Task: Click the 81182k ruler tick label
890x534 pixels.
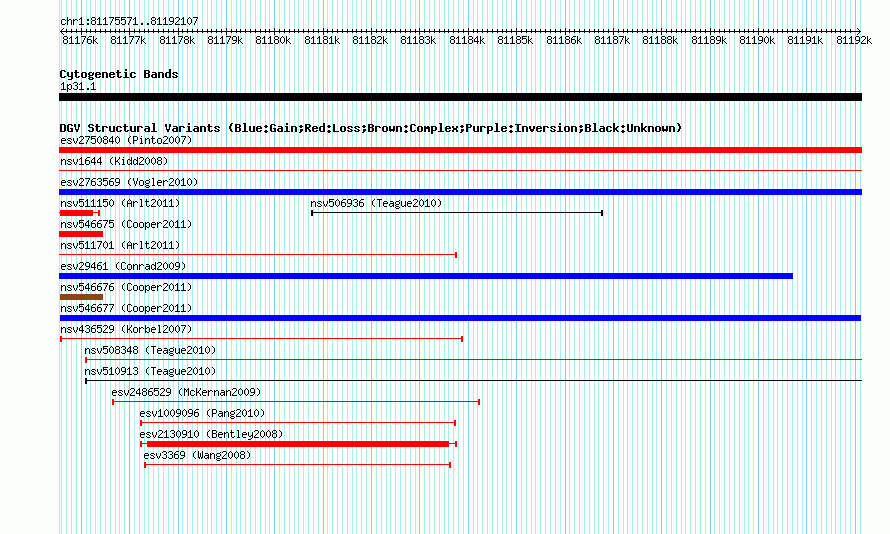Action: pyautogui.click(x=370, y=40)
